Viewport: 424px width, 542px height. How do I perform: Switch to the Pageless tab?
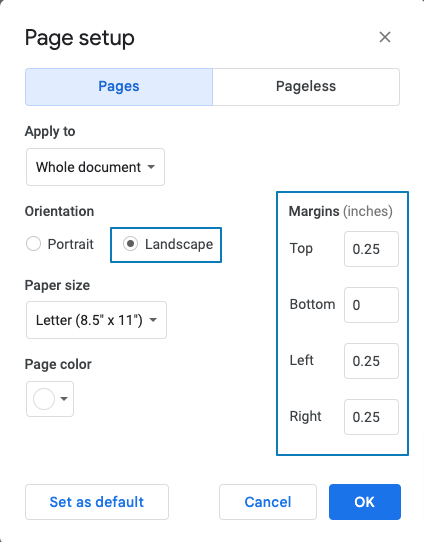pyautogui.click(x=306, y=87)
